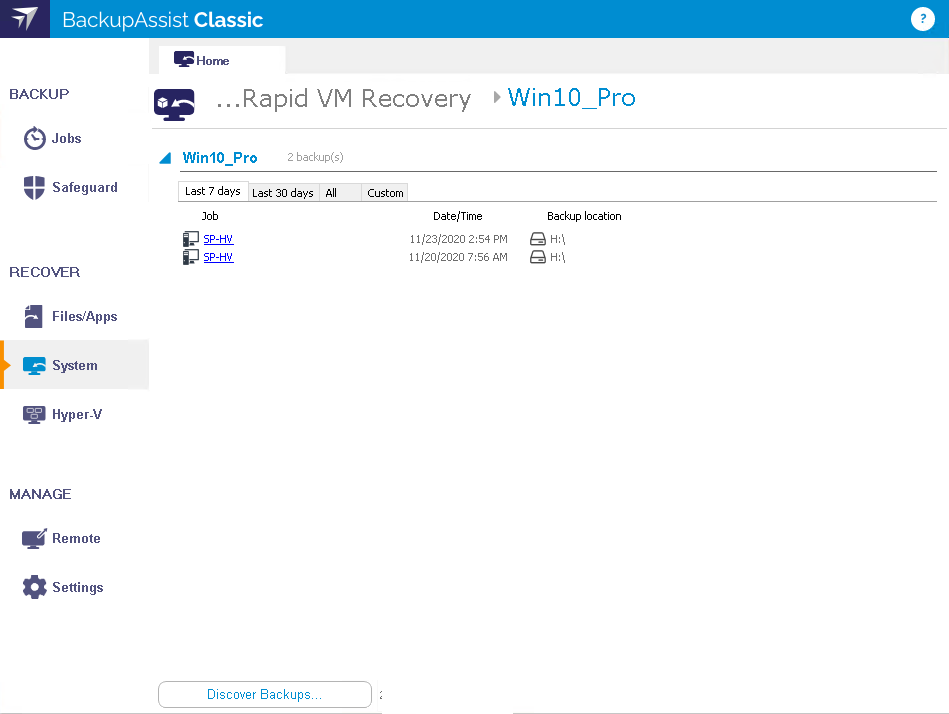The image size is (949, 714).
Task: Select the Last 30 days filter tab
Action: (283, 192)
